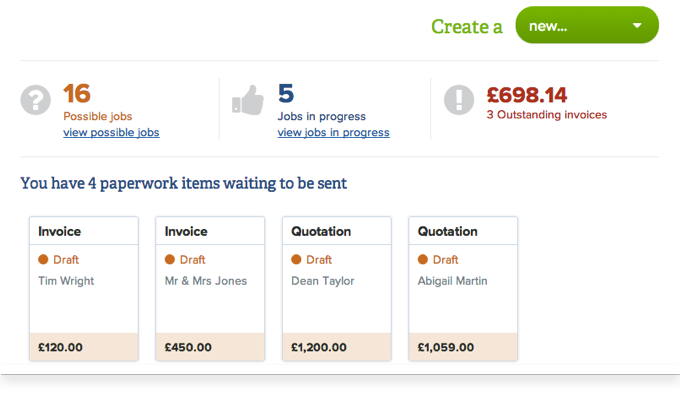Click the £1,200.00 quotation total
This screenshot has width=680, height=401.
pos(319,347)
